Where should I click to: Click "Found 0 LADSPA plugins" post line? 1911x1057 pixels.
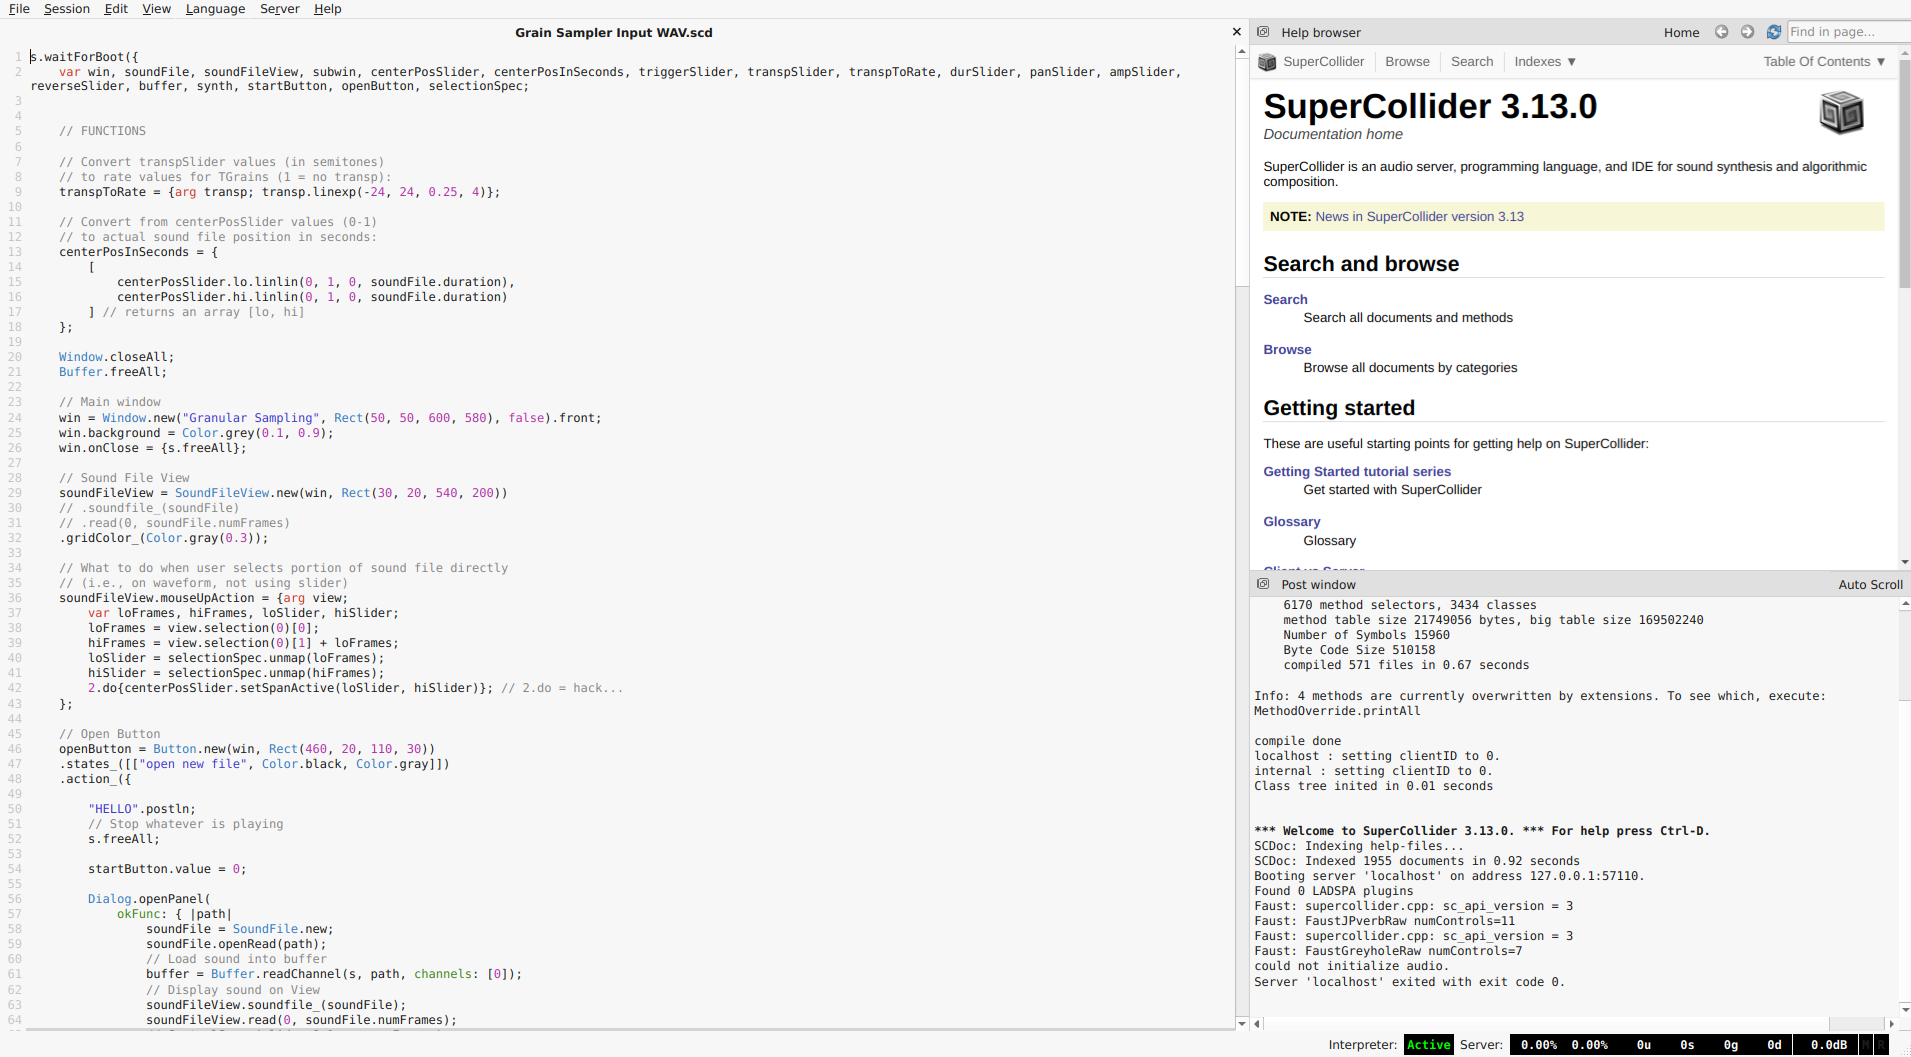coord(1334,892)
